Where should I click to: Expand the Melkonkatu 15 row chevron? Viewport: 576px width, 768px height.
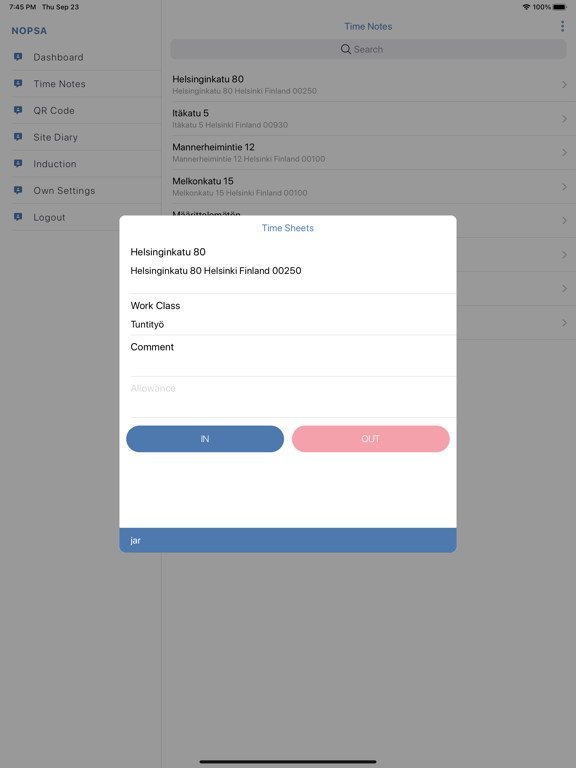564,187
